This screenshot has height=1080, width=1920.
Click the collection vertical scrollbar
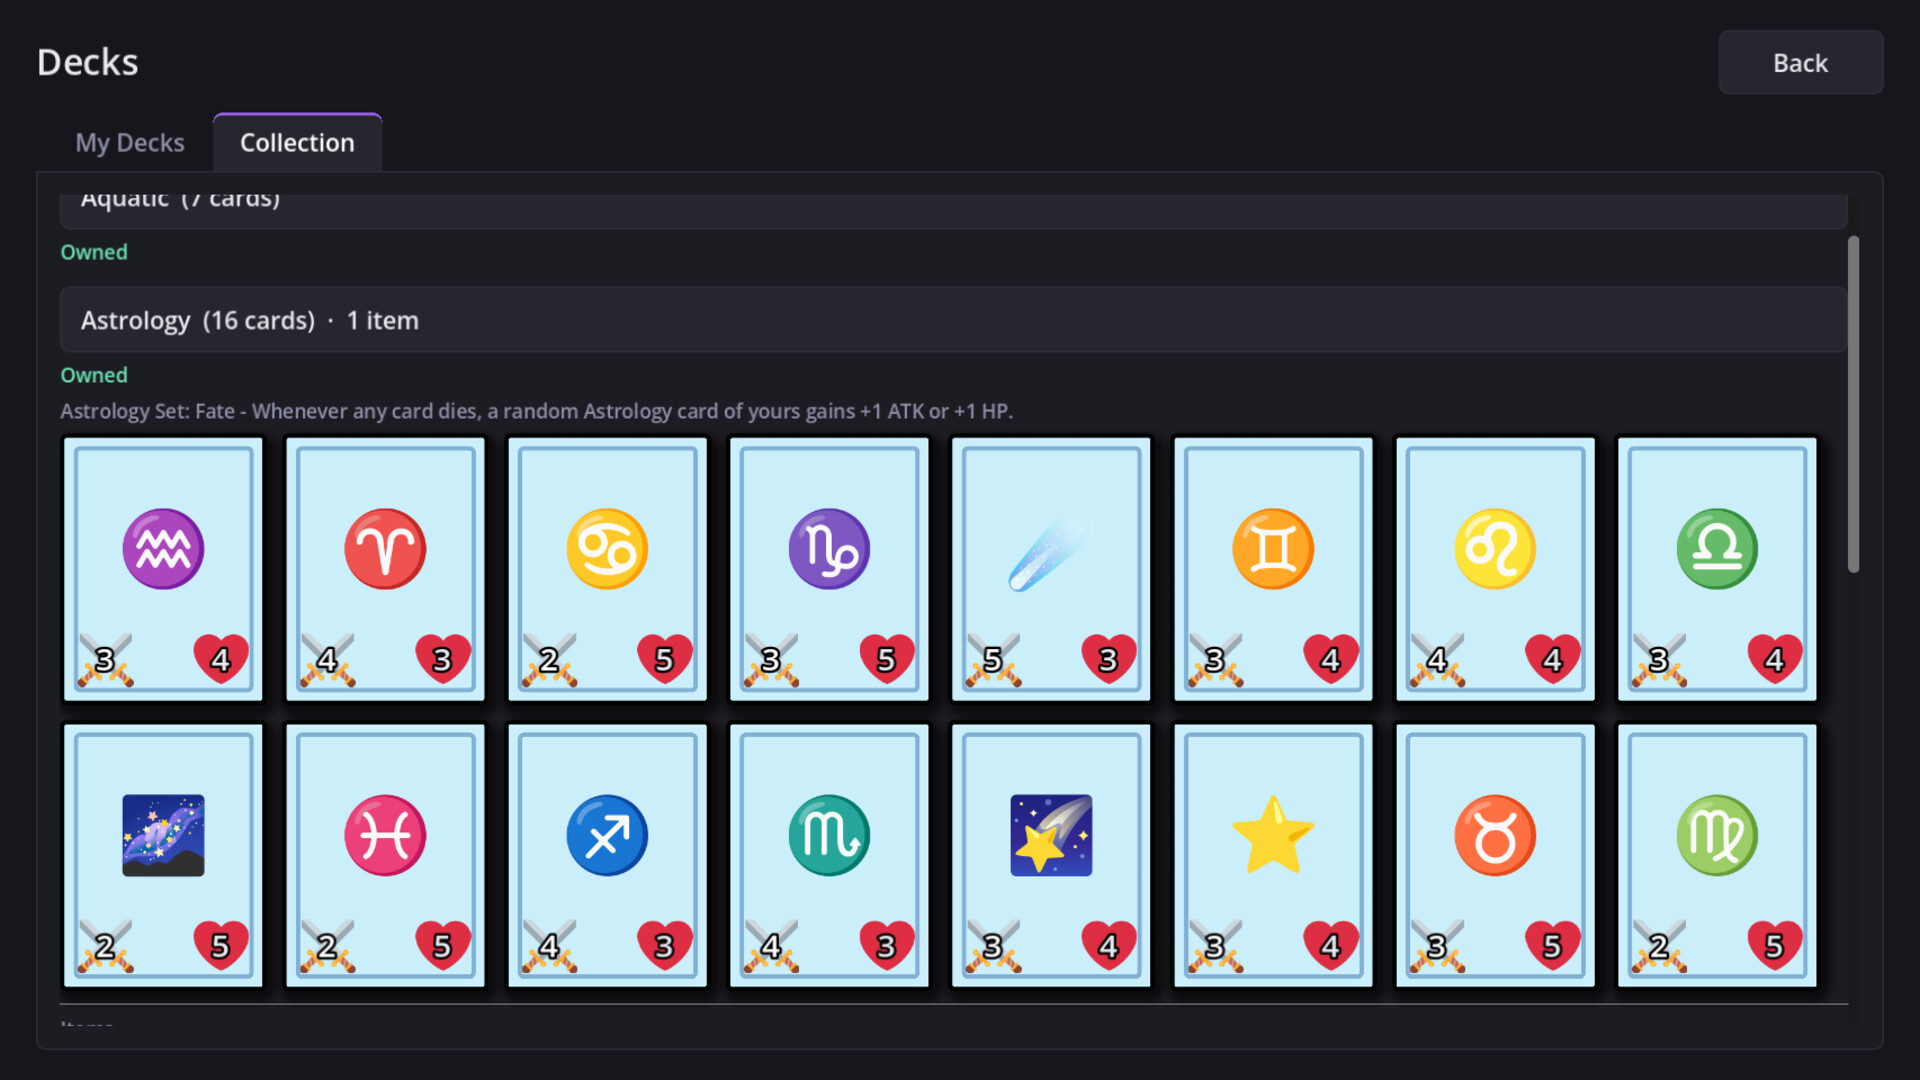pos(1853,404)
